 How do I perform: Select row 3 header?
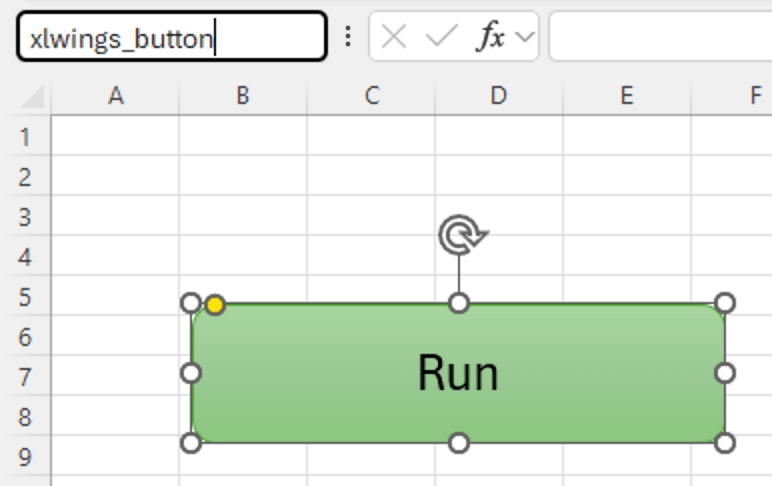25,217
